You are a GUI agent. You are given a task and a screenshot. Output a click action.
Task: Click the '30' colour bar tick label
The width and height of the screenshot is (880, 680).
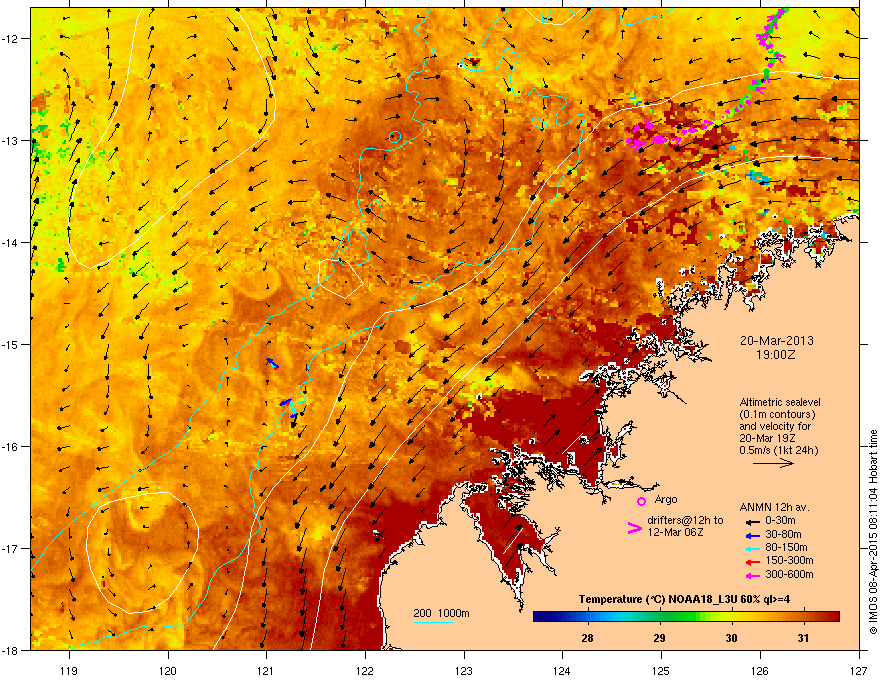click(731, 638)
